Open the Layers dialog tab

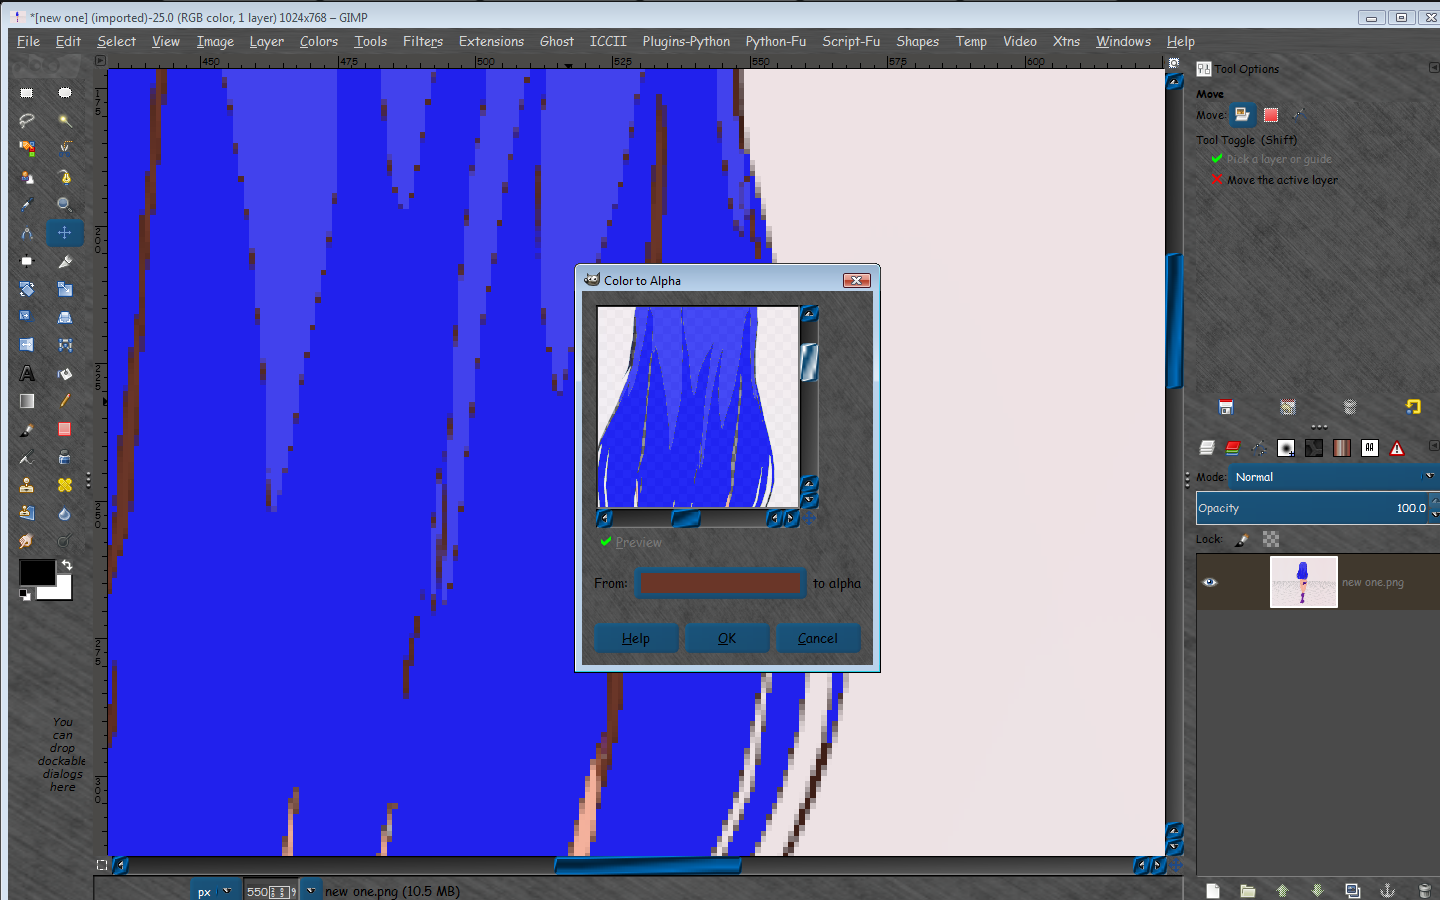pos(1207,447)
